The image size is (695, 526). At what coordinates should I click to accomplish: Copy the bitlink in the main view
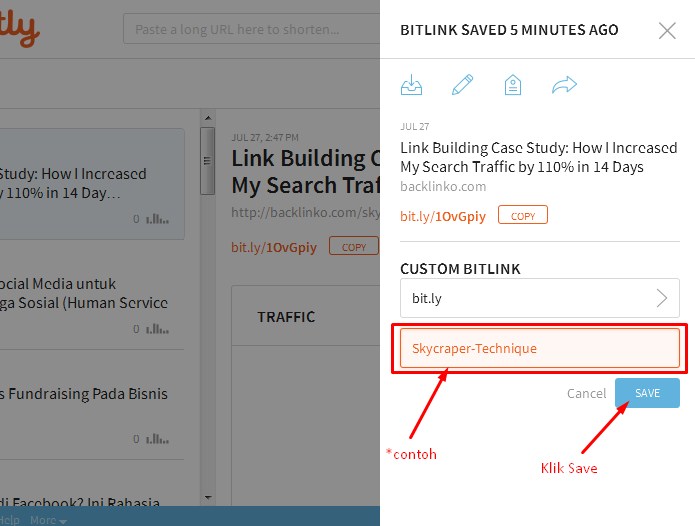354,246
